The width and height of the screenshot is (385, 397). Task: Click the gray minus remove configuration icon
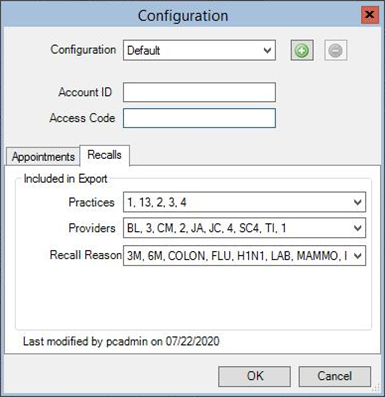(x=335, y=51)
